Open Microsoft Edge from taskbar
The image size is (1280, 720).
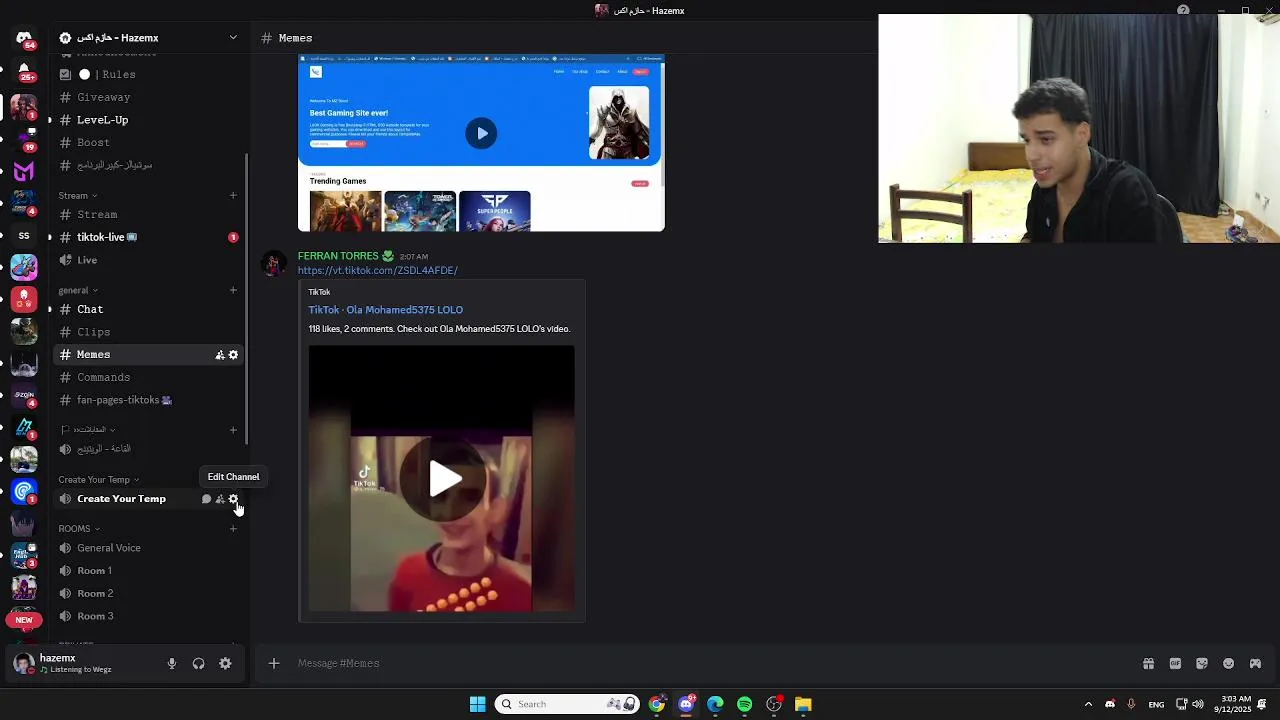(x=715, y=704)
